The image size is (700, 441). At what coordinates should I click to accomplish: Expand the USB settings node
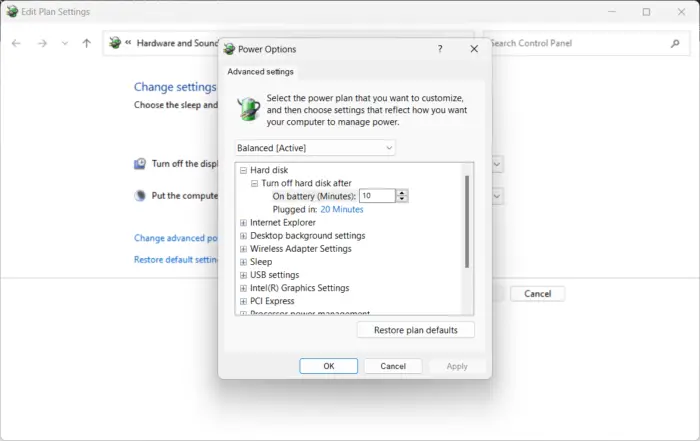tap(243, 275)
